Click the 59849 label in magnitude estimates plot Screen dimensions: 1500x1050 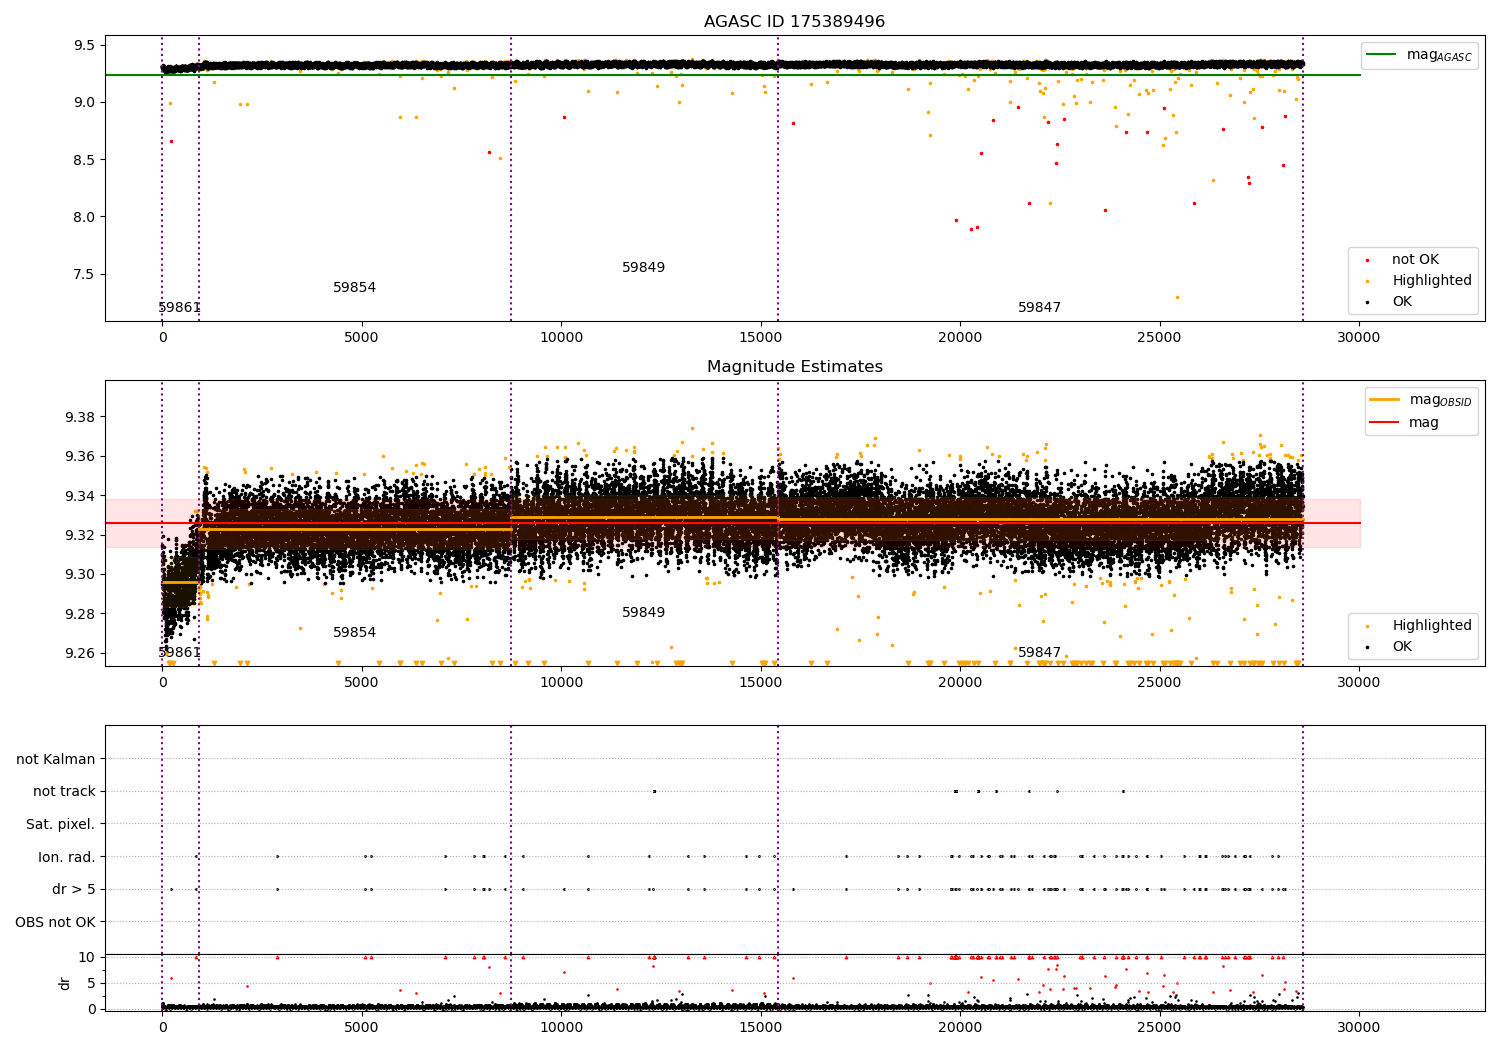tap(644, 613)
